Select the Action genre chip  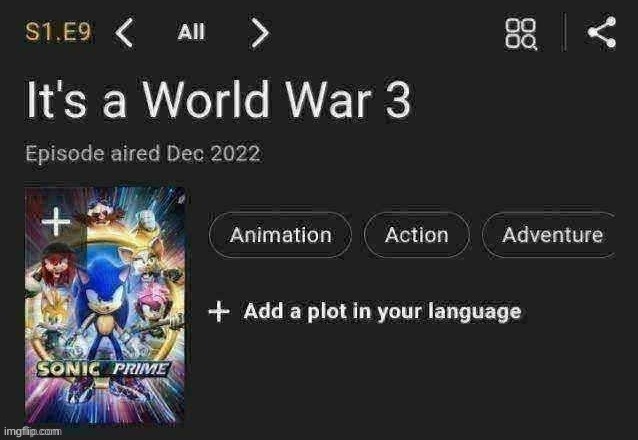pyautogui.click(x=417, y=235)
